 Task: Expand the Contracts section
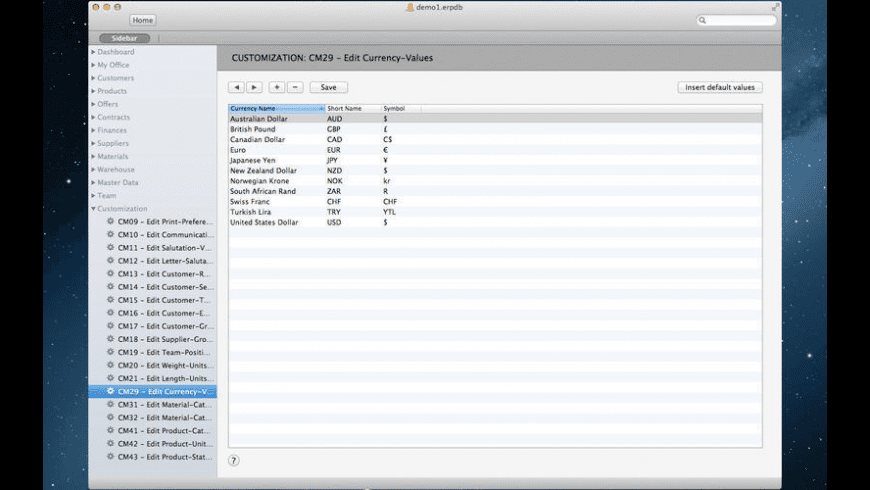(93, 117)
